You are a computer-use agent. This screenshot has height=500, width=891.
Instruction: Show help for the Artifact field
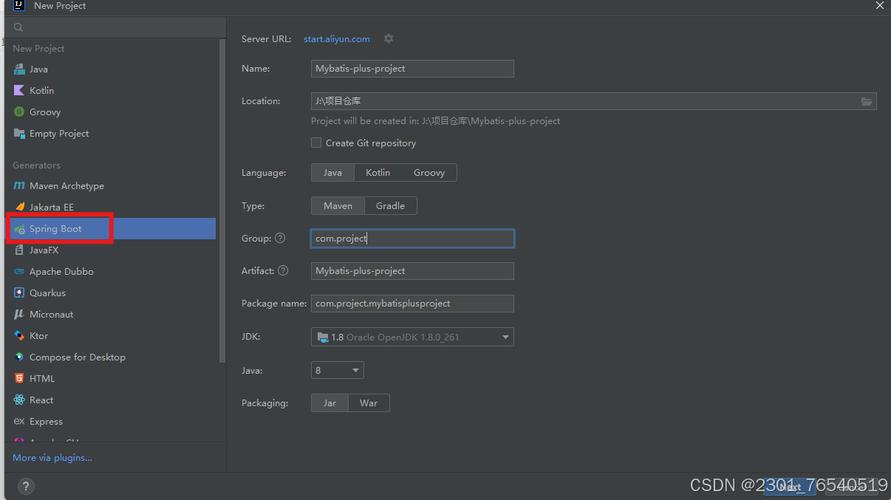pos(283,270)
